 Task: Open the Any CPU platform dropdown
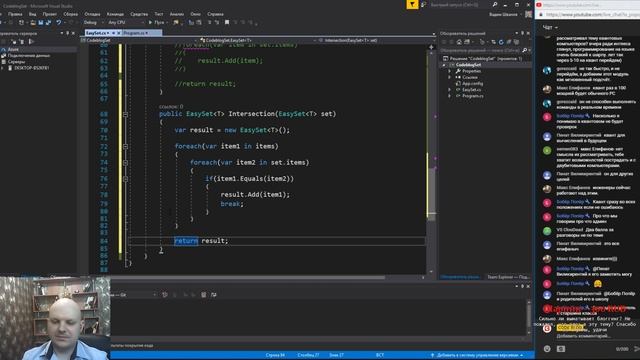pyautogui.click(x=126, y=22)
